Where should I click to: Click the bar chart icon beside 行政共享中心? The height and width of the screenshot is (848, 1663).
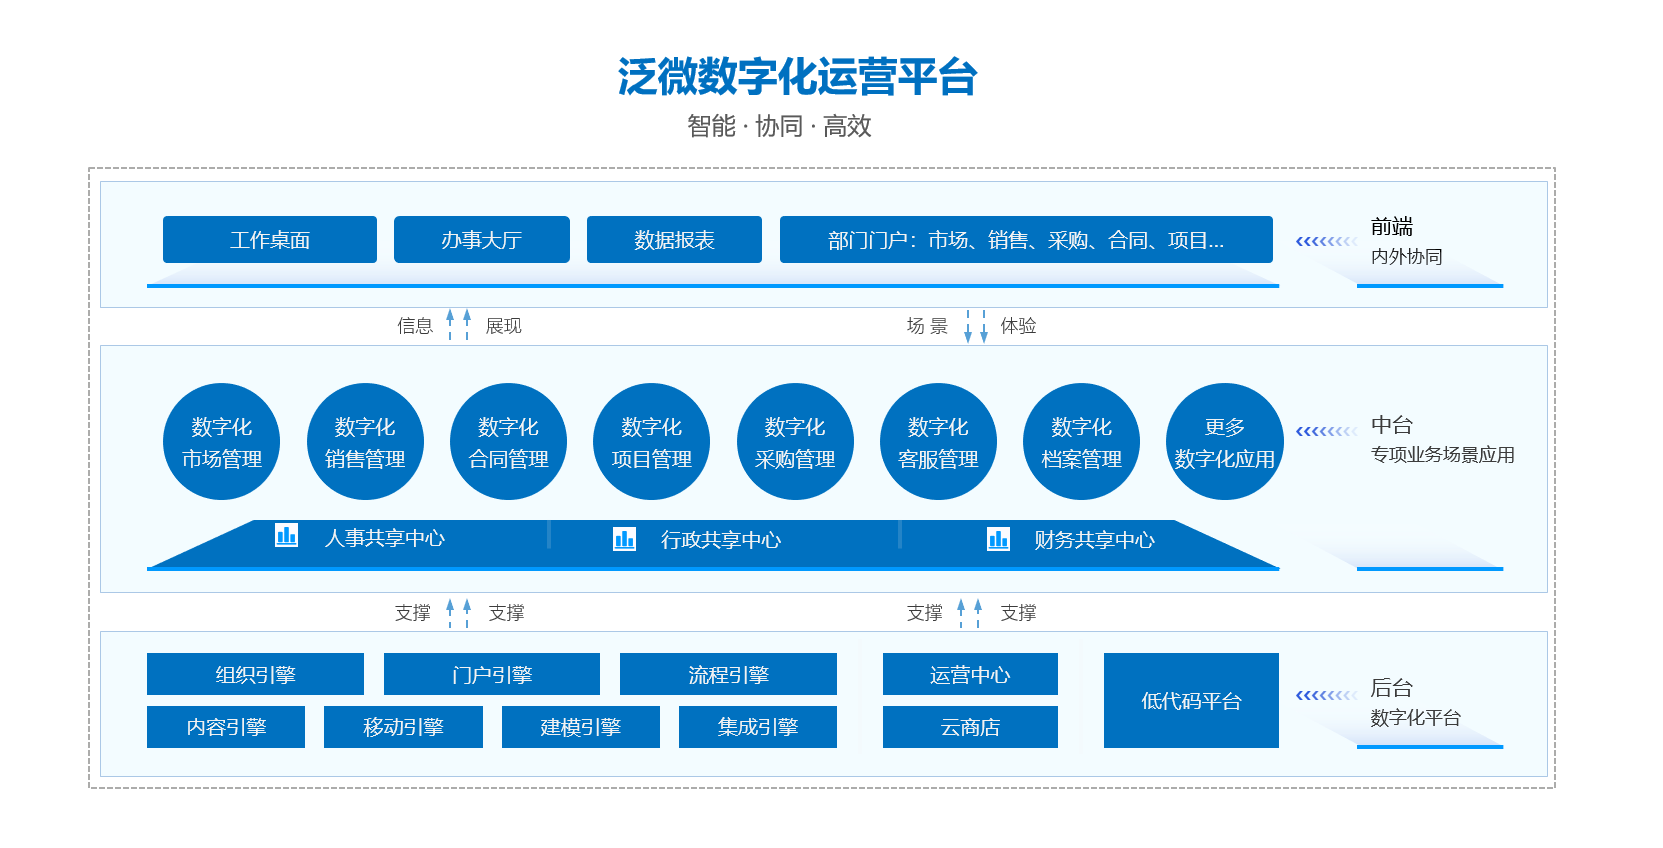point(624,539)
